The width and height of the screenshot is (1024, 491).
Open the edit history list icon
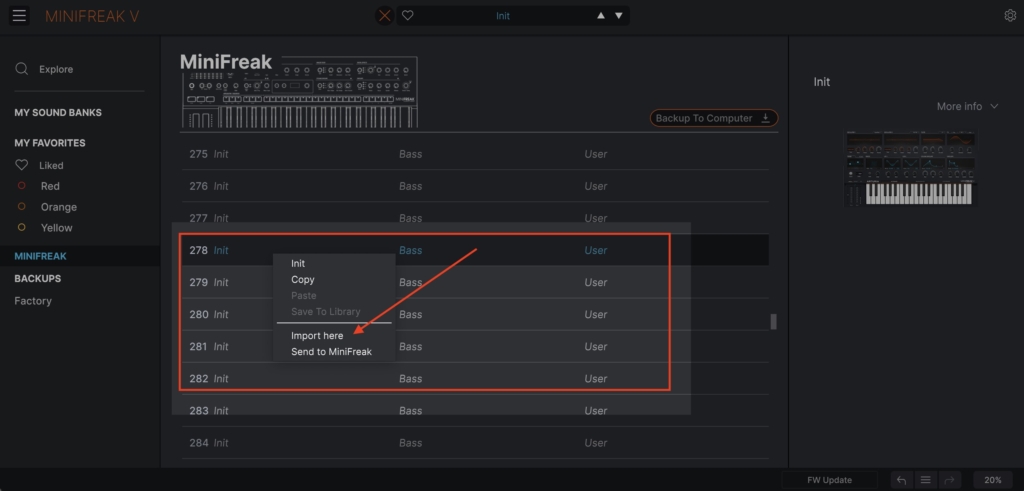click(926, 480)
